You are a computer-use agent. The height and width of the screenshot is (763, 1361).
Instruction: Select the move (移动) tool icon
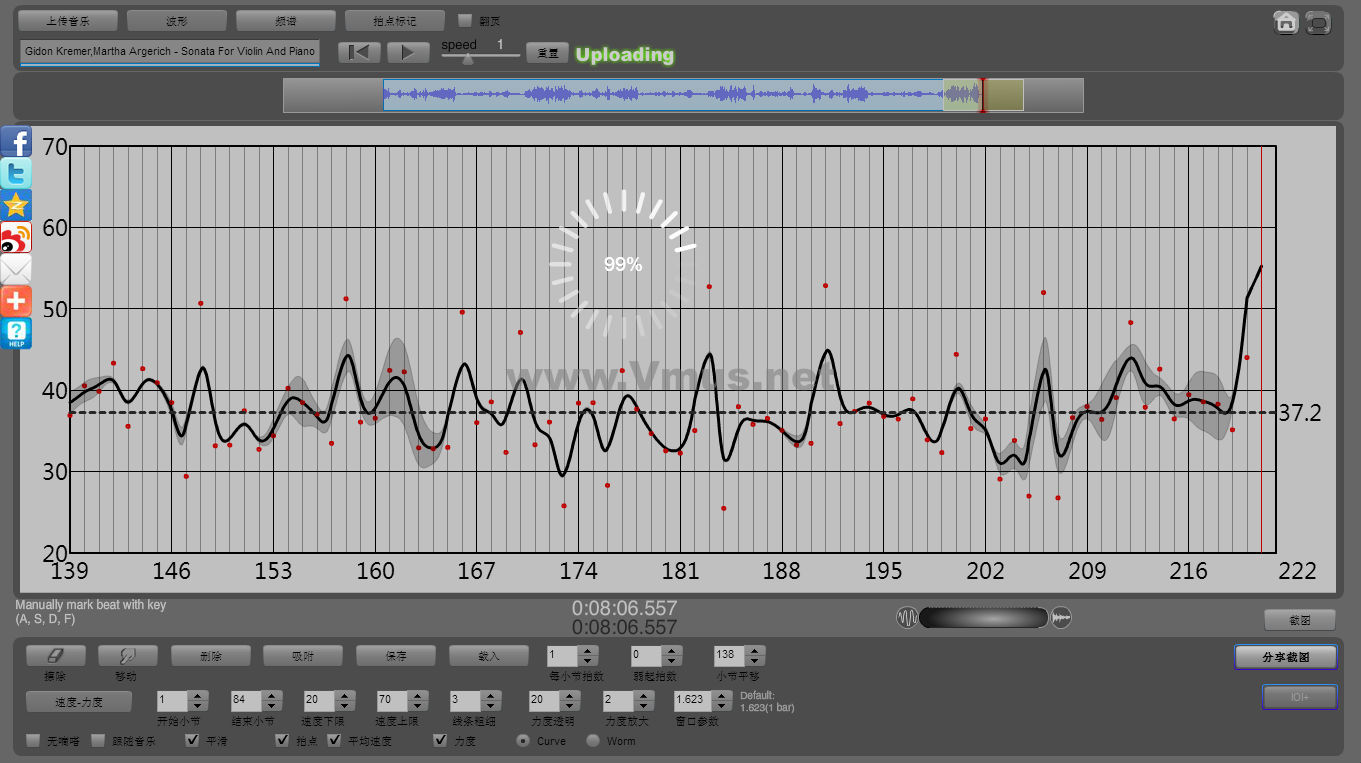[127, 656]
